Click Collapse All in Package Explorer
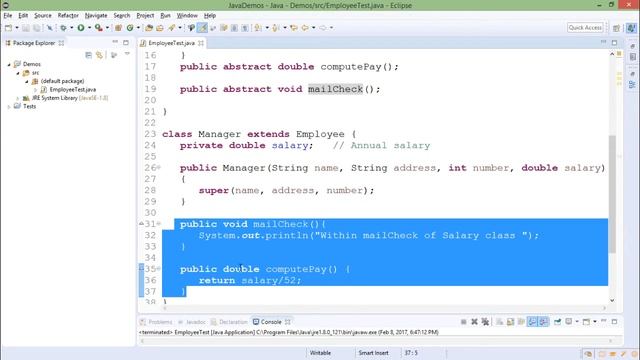640x360 pixels. [89, 55]
